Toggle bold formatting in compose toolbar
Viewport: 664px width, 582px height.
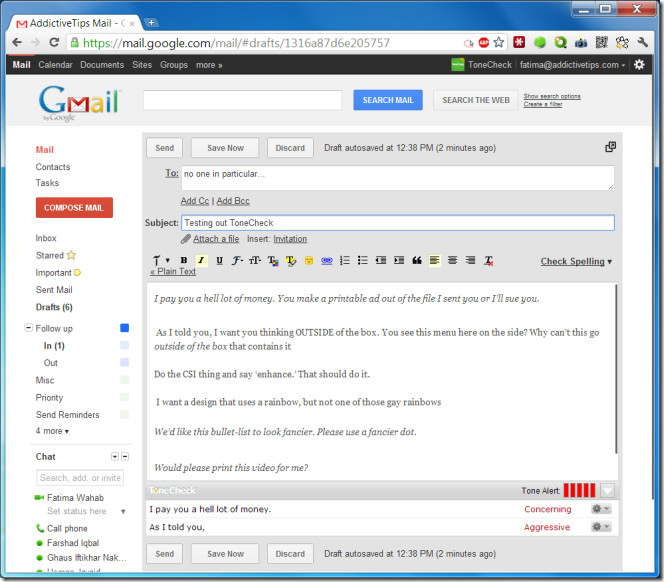(183, 260)
